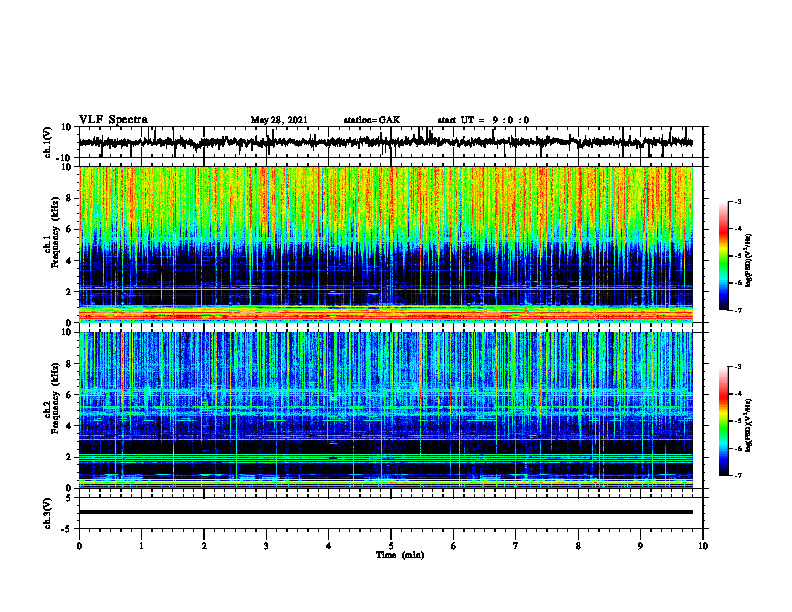Click the log(PSD) label beside ch.2 color bar
792x612 pixels.
pyautogui.click(x=749, y=425)
